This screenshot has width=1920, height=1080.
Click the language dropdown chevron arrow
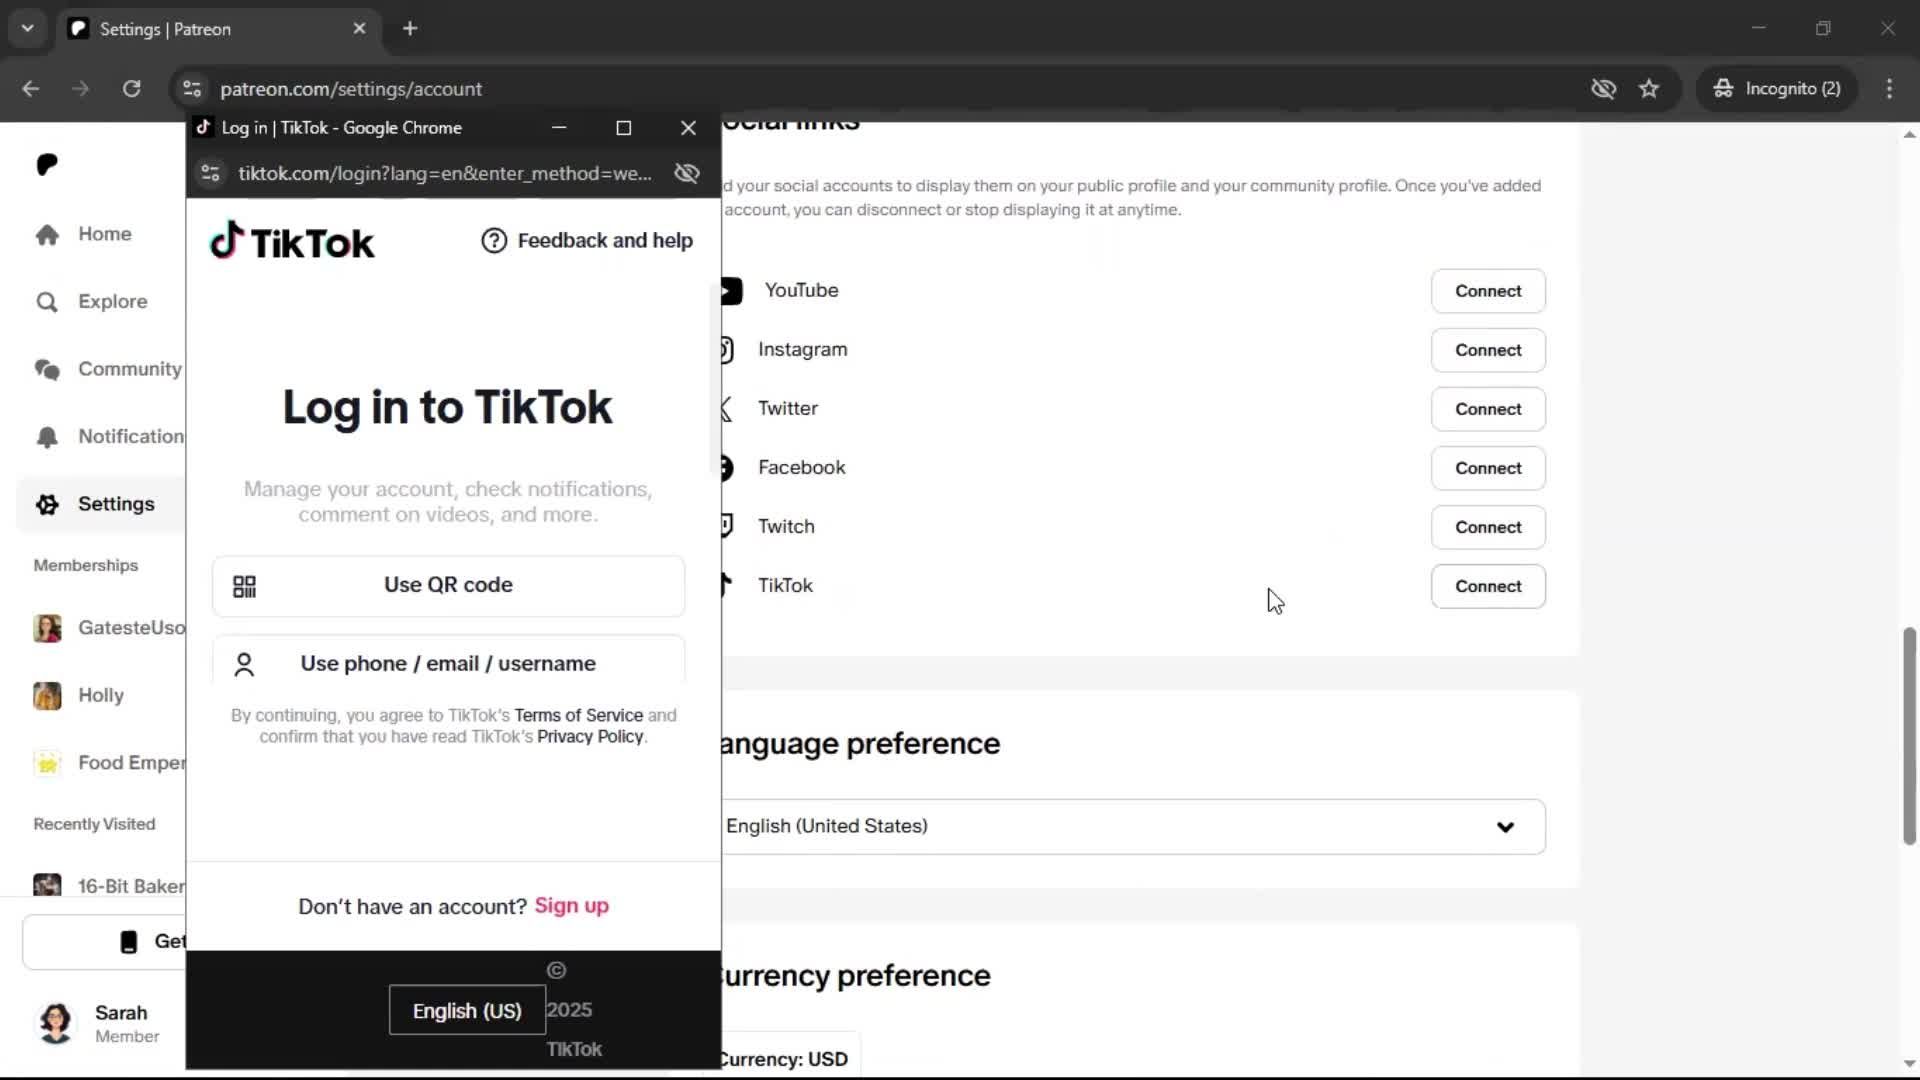point(1505,827)
